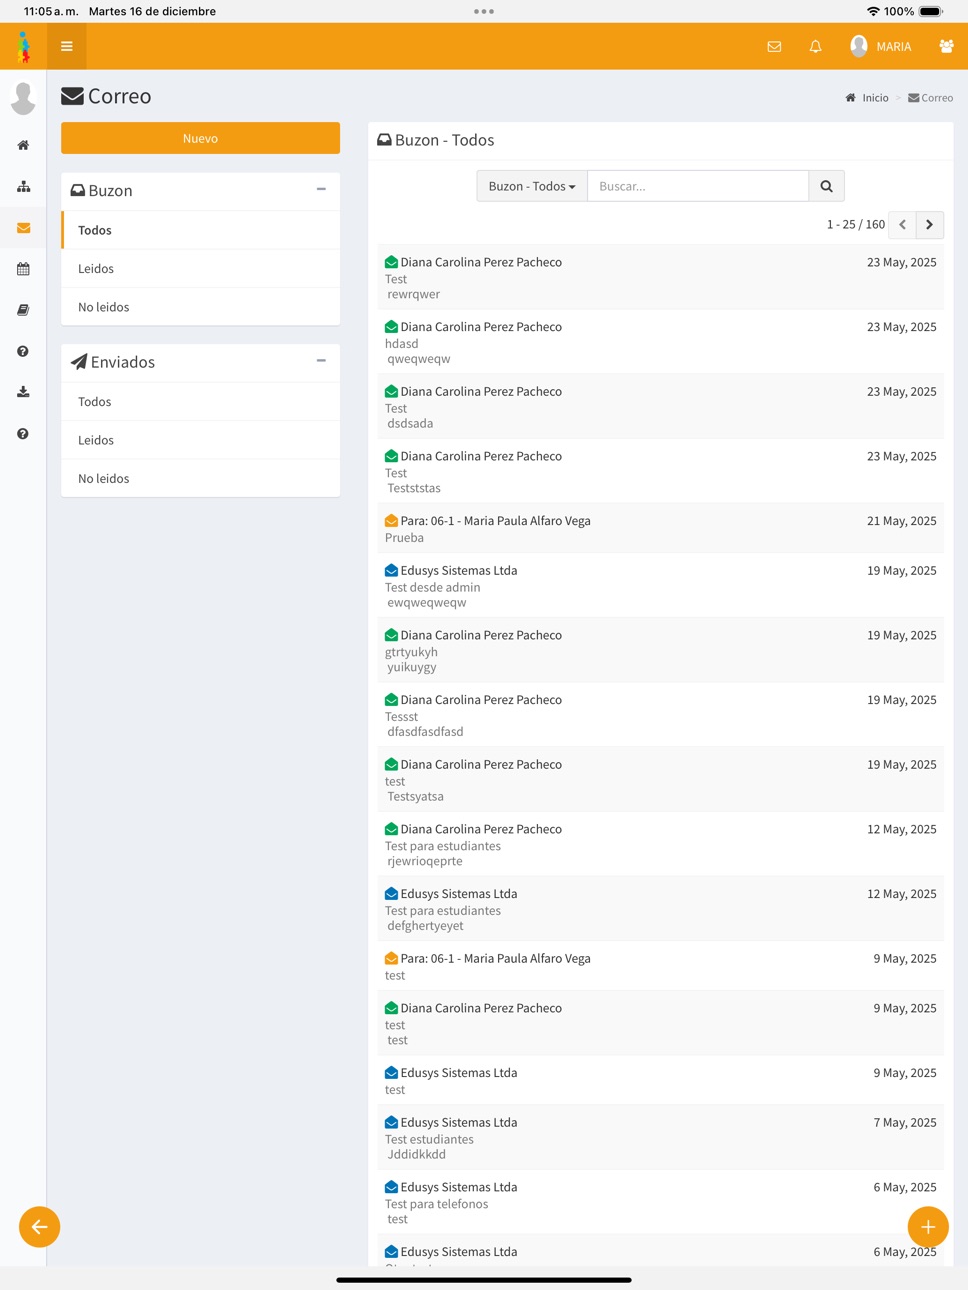Open the book sidebar icon
968x1290 pixels.
(x=23, y=310)
